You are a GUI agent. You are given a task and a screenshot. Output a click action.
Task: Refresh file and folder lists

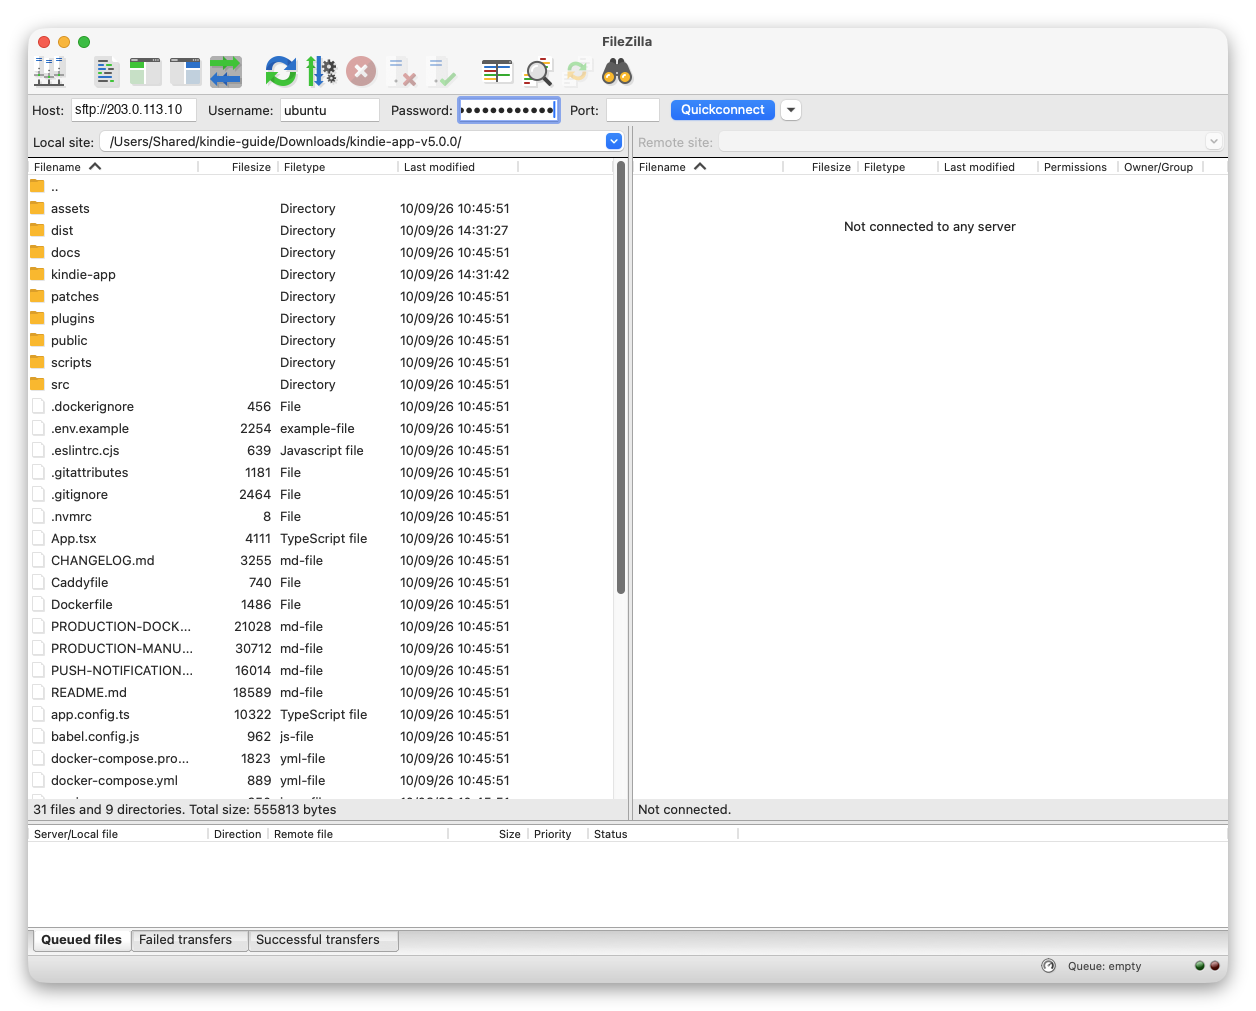[281, 71]
